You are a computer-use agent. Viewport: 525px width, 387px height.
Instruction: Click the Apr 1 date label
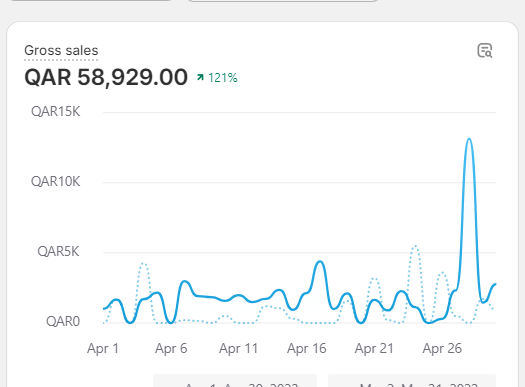pyautogui.click(x=103, y=349)
